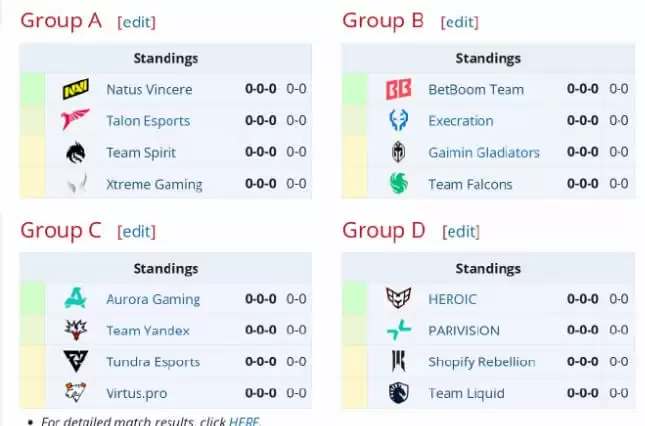Click the Aurora Gaming logo
This screenshot has height=426, width=645.
(75, 299)
